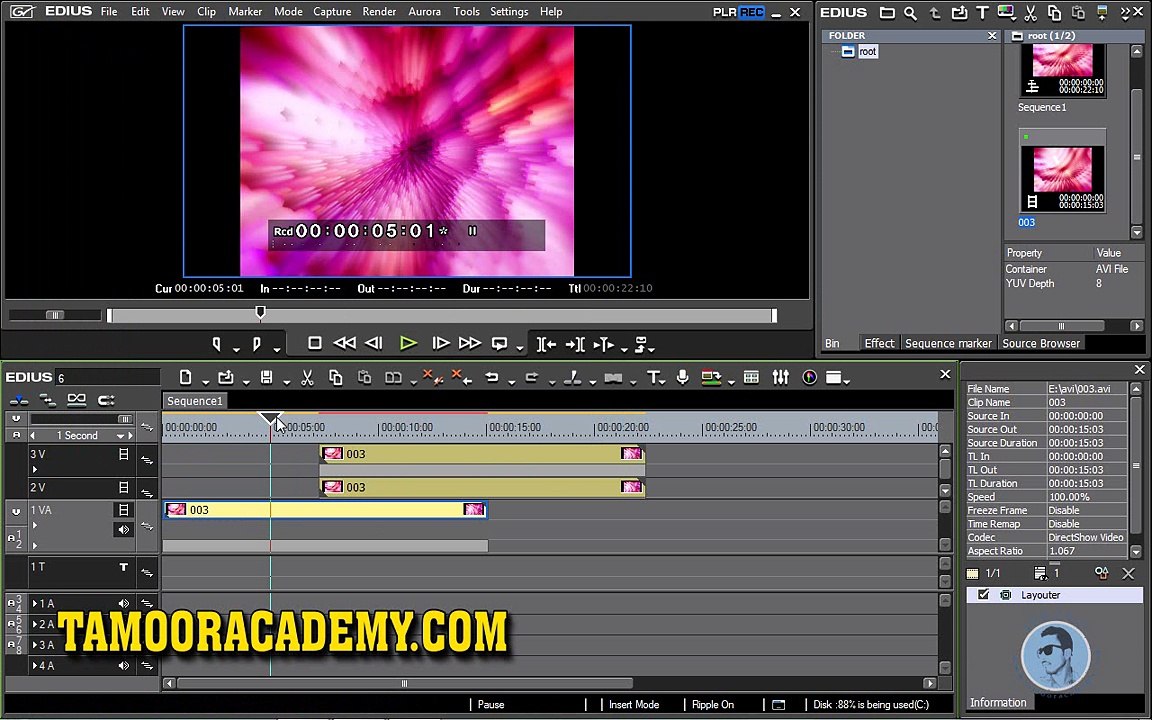Toggle video mute on 2 V track

click(x=123, y=487)
